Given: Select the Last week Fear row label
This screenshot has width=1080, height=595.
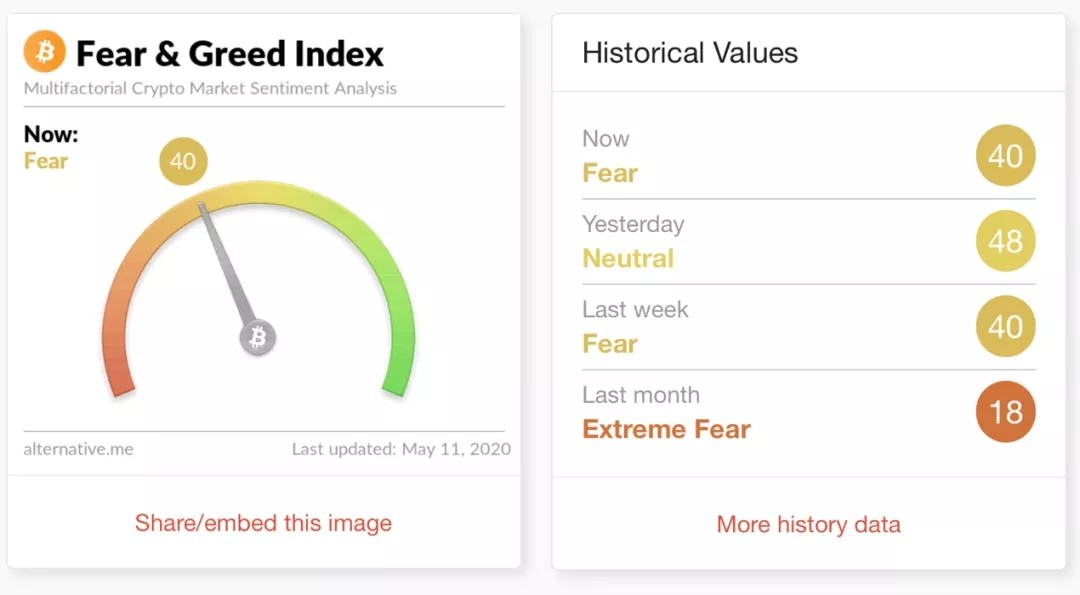Looking at the screenshot, I should (610, 344).
